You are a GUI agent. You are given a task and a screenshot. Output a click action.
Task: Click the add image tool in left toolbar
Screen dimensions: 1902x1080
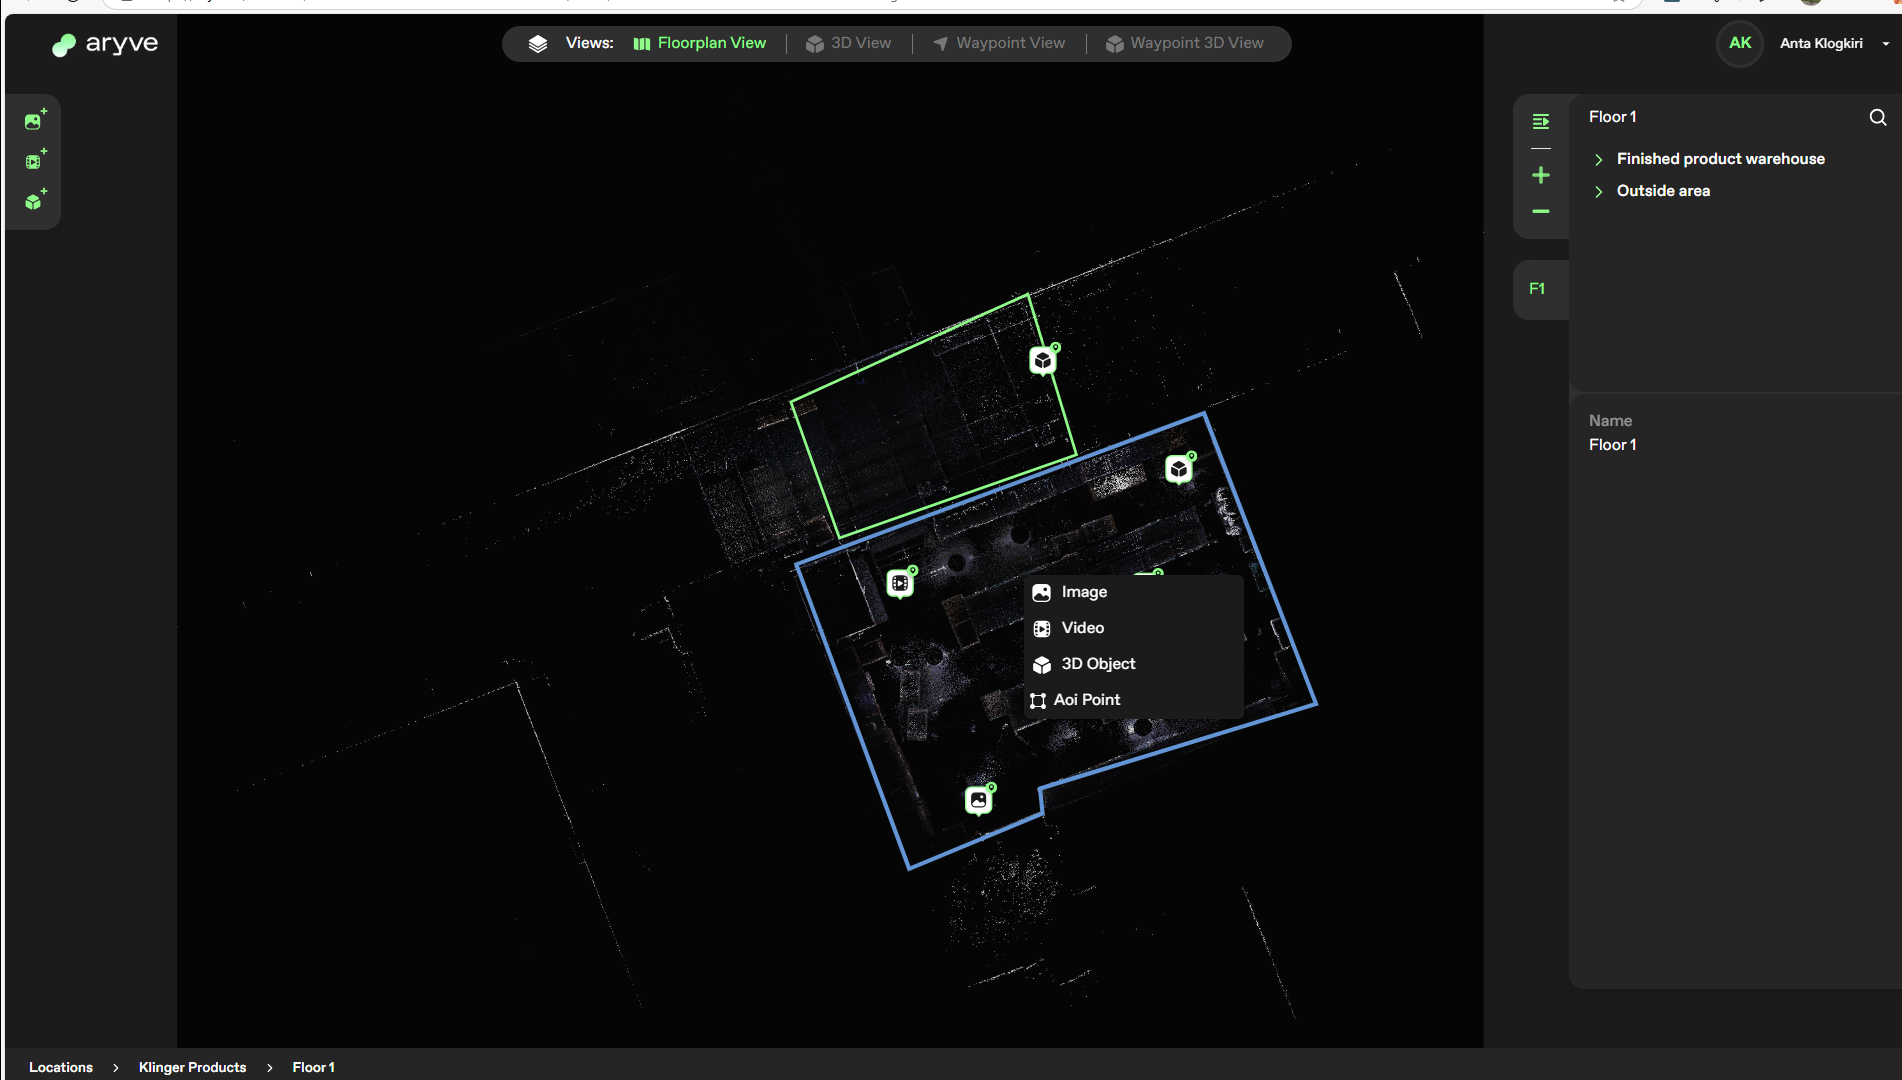click(x=35, y=121)
